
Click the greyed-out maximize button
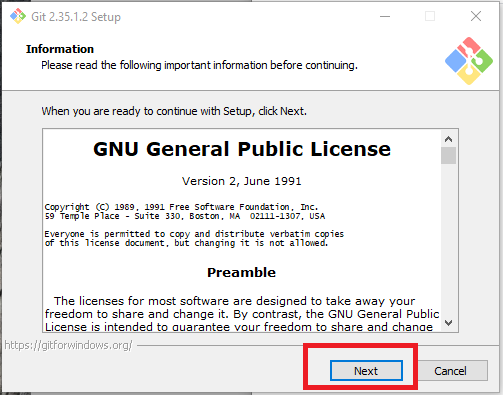click(430, 16)
